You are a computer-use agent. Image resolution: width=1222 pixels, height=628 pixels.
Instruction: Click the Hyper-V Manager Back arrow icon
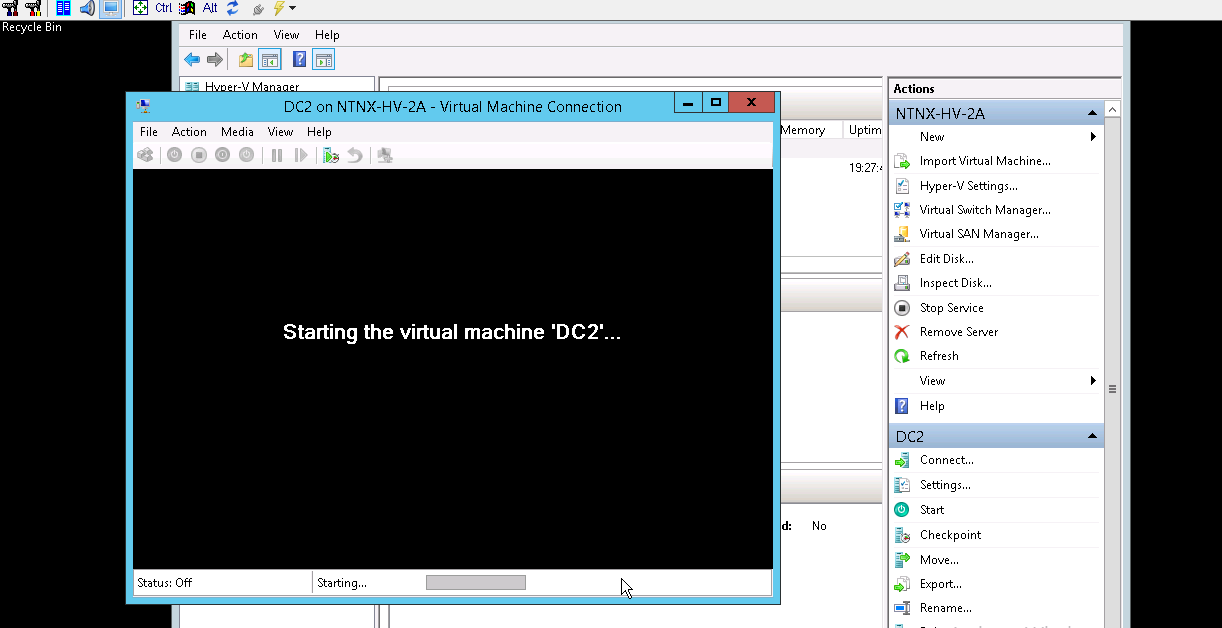coord(192,60)
